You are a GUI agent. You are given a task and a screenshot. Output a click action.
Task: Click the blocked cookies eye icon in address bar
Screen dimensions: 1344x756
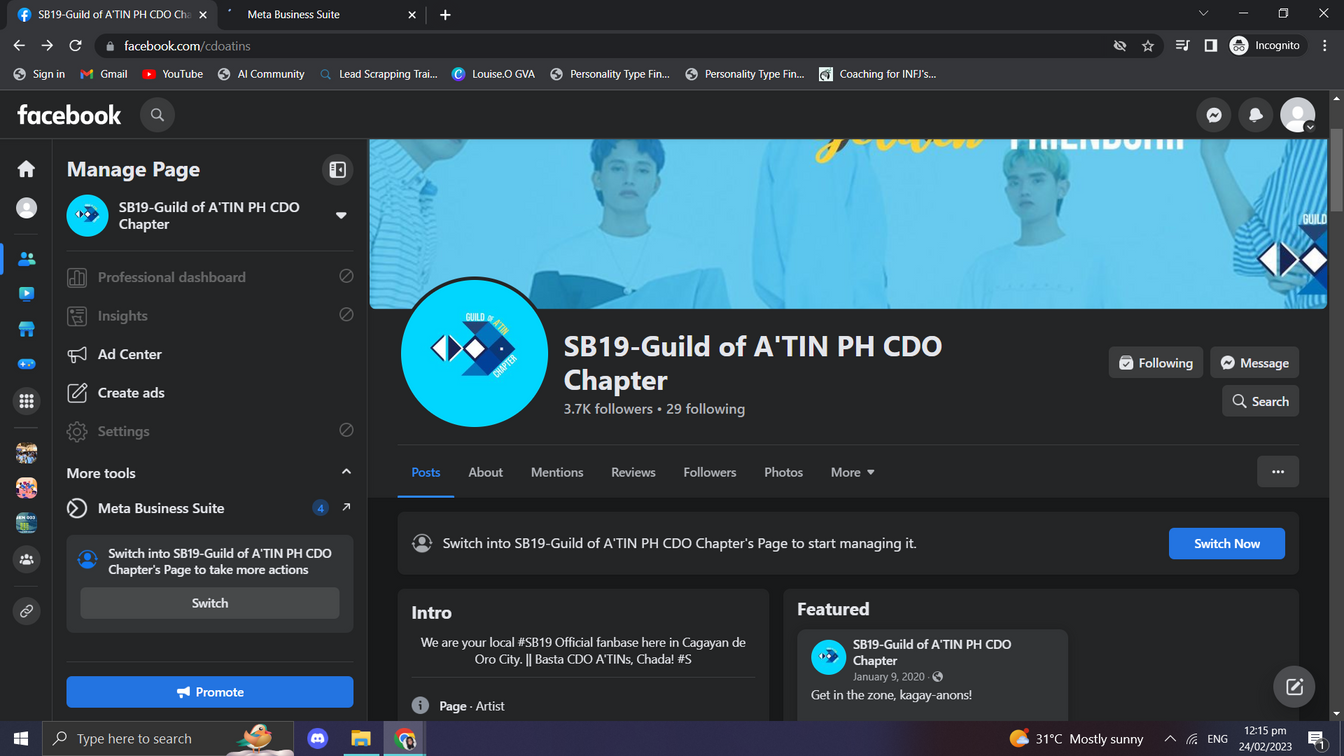1120,46
